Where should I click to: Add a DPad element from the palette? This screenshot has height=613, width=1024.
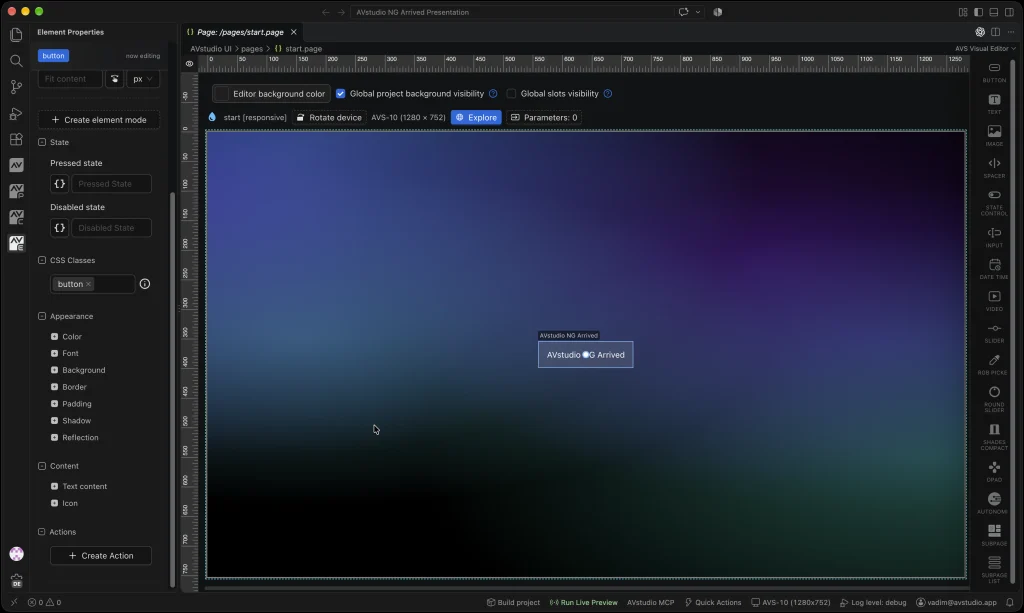(x=994, y=472)
